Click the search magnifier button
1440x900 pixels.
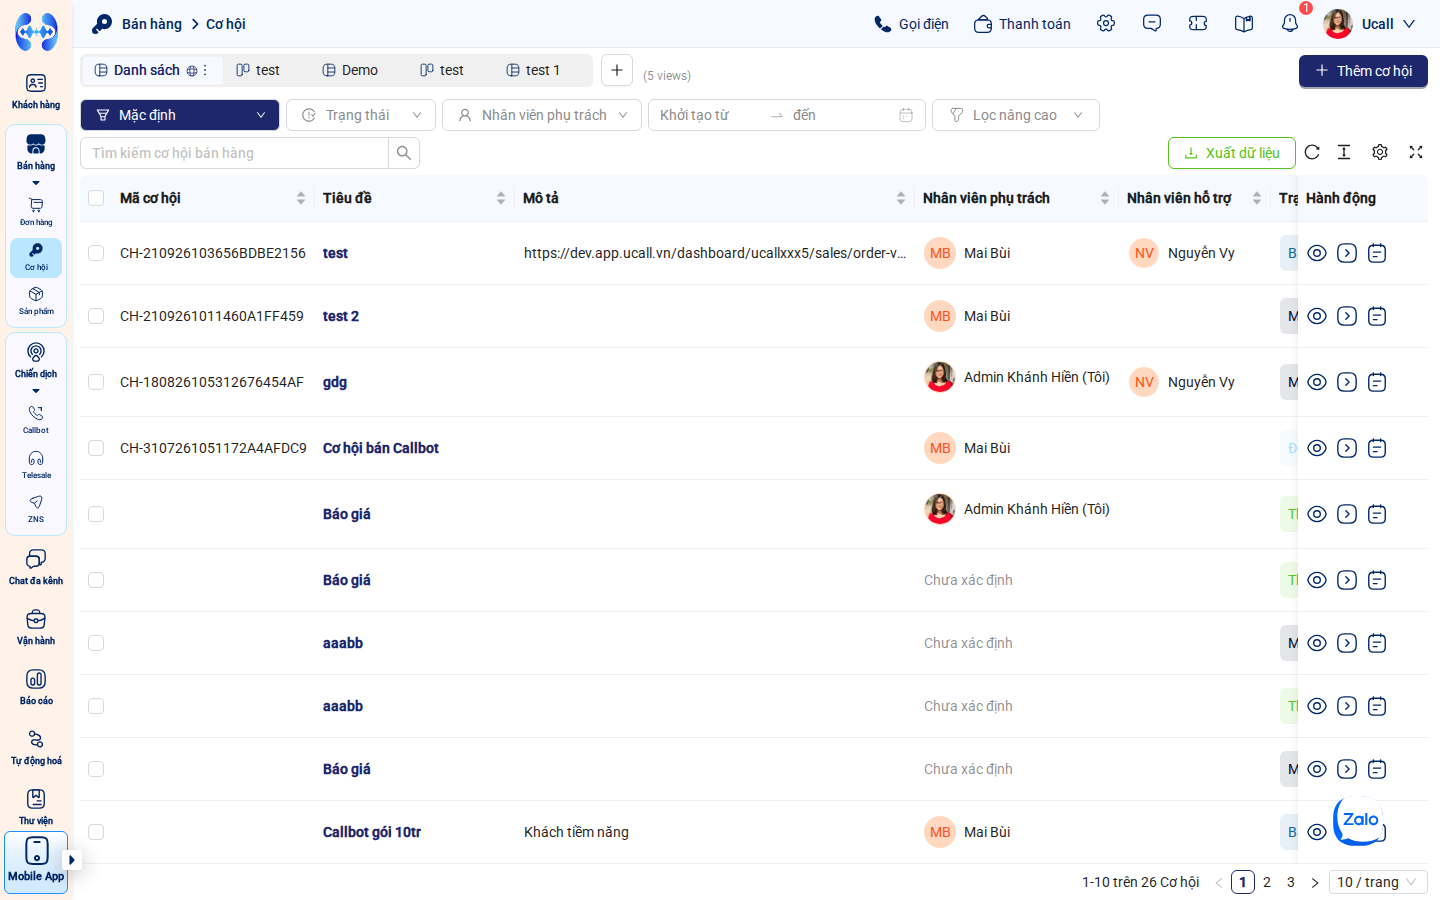[404, 153]
